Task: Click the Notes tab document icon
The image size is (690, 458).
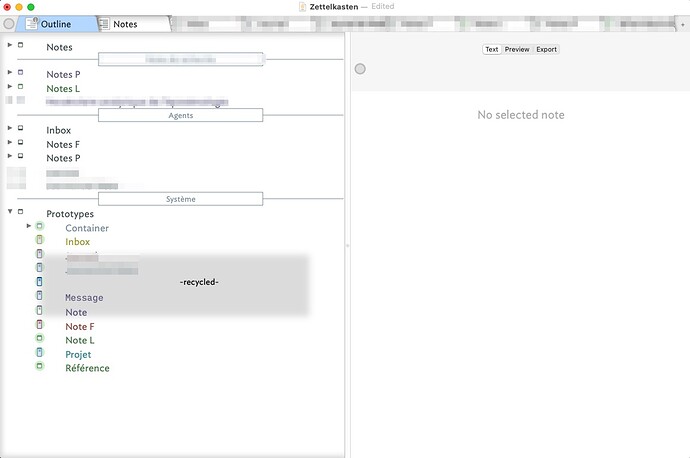Action: 104,24
